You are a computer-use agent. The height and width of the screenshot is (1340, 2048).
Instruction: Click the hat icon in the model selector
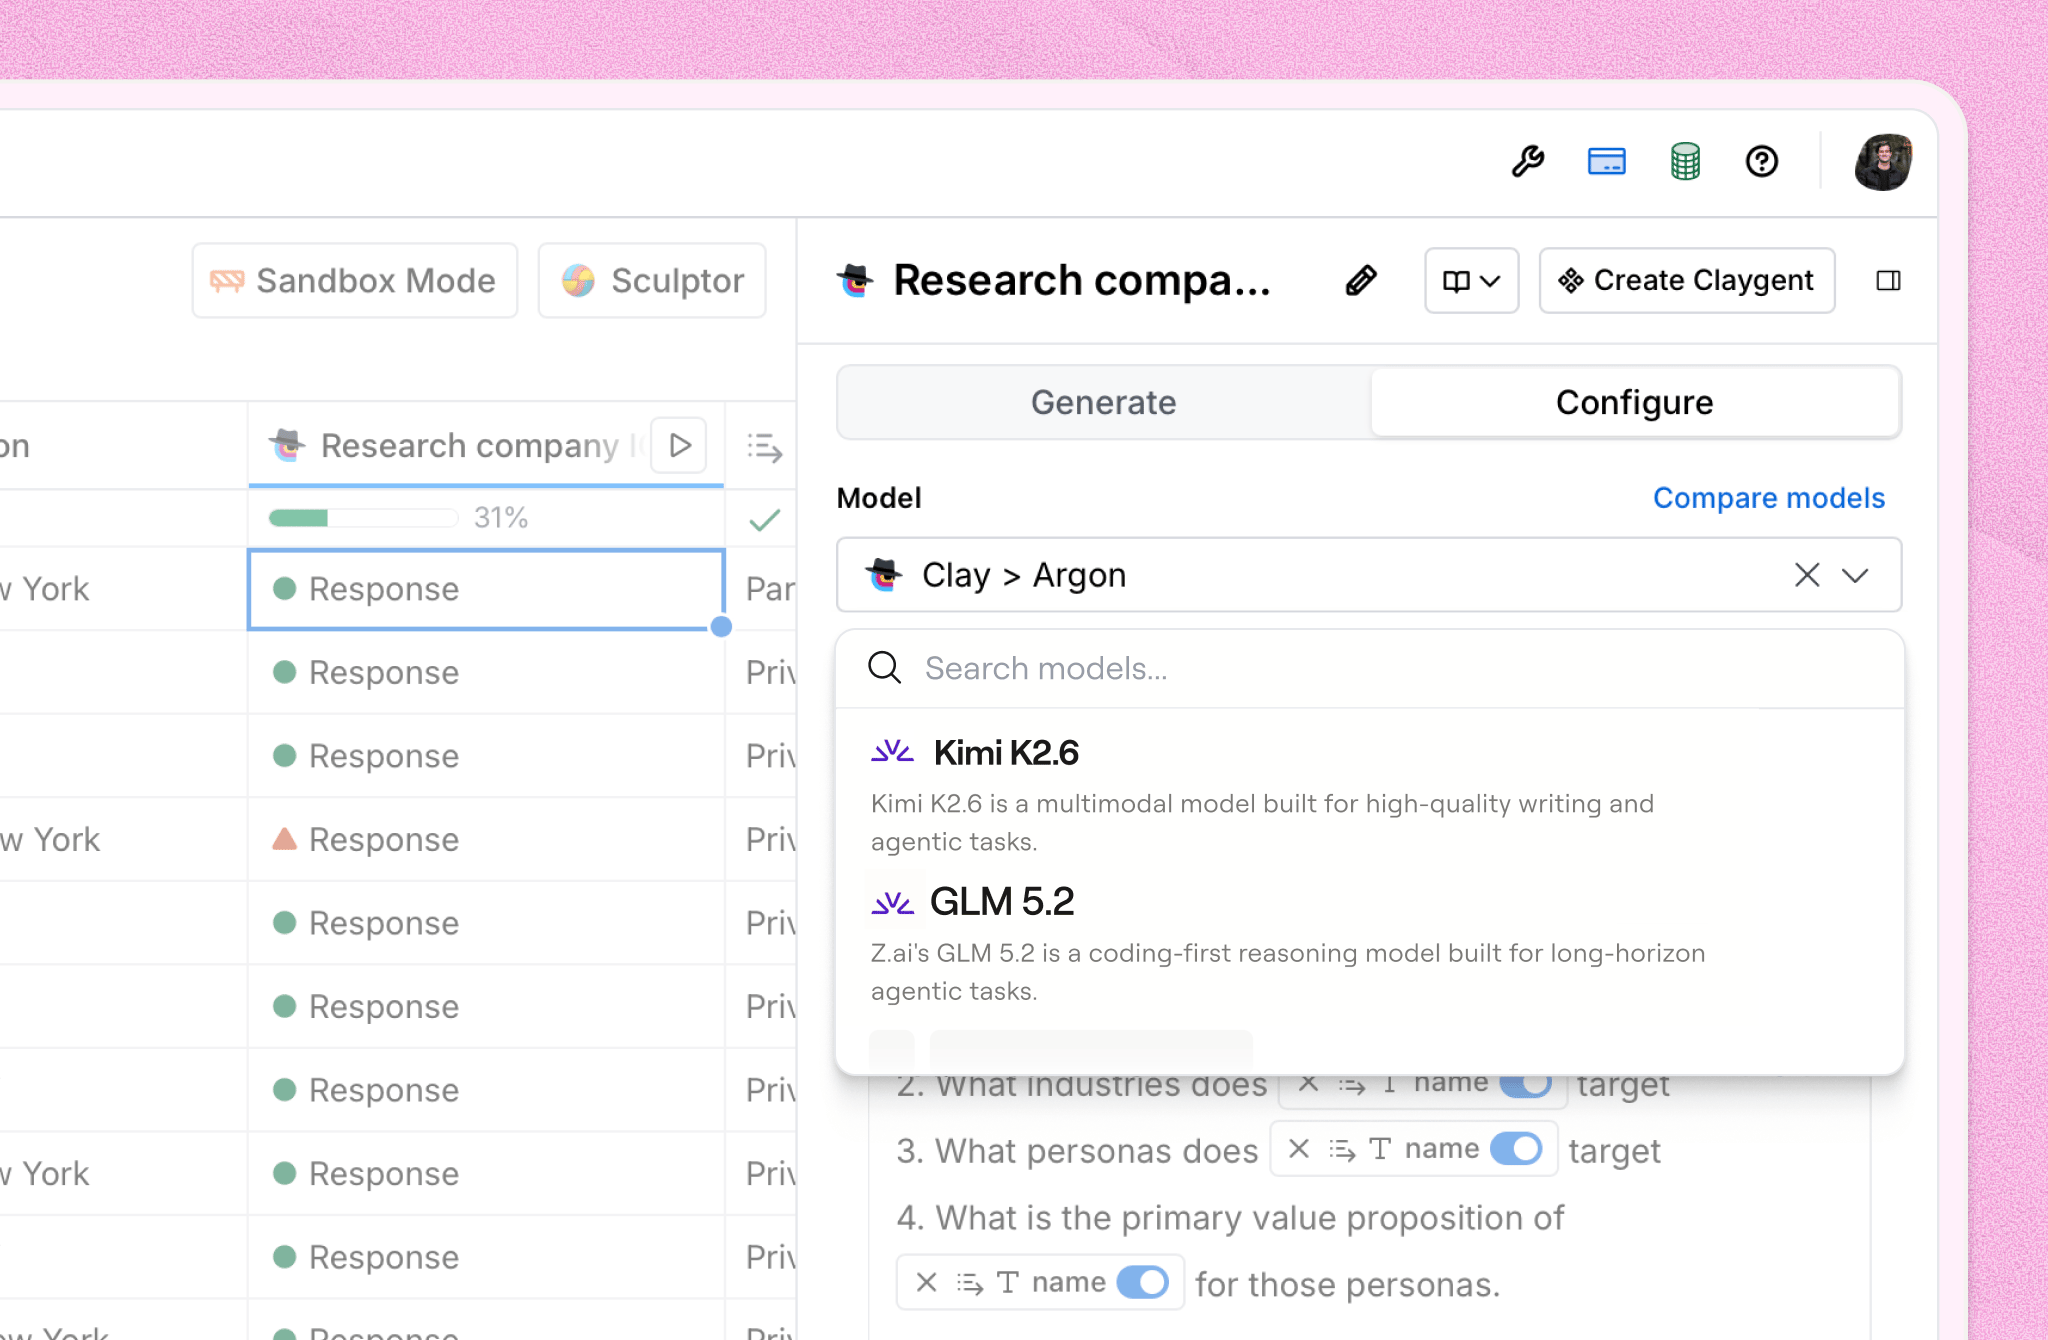point(884,575)
